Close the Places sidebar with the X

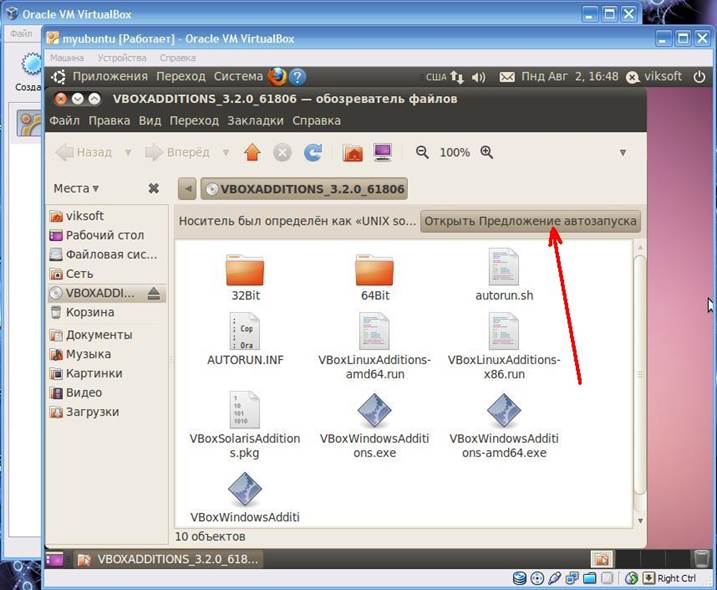(x=154, y=188)
